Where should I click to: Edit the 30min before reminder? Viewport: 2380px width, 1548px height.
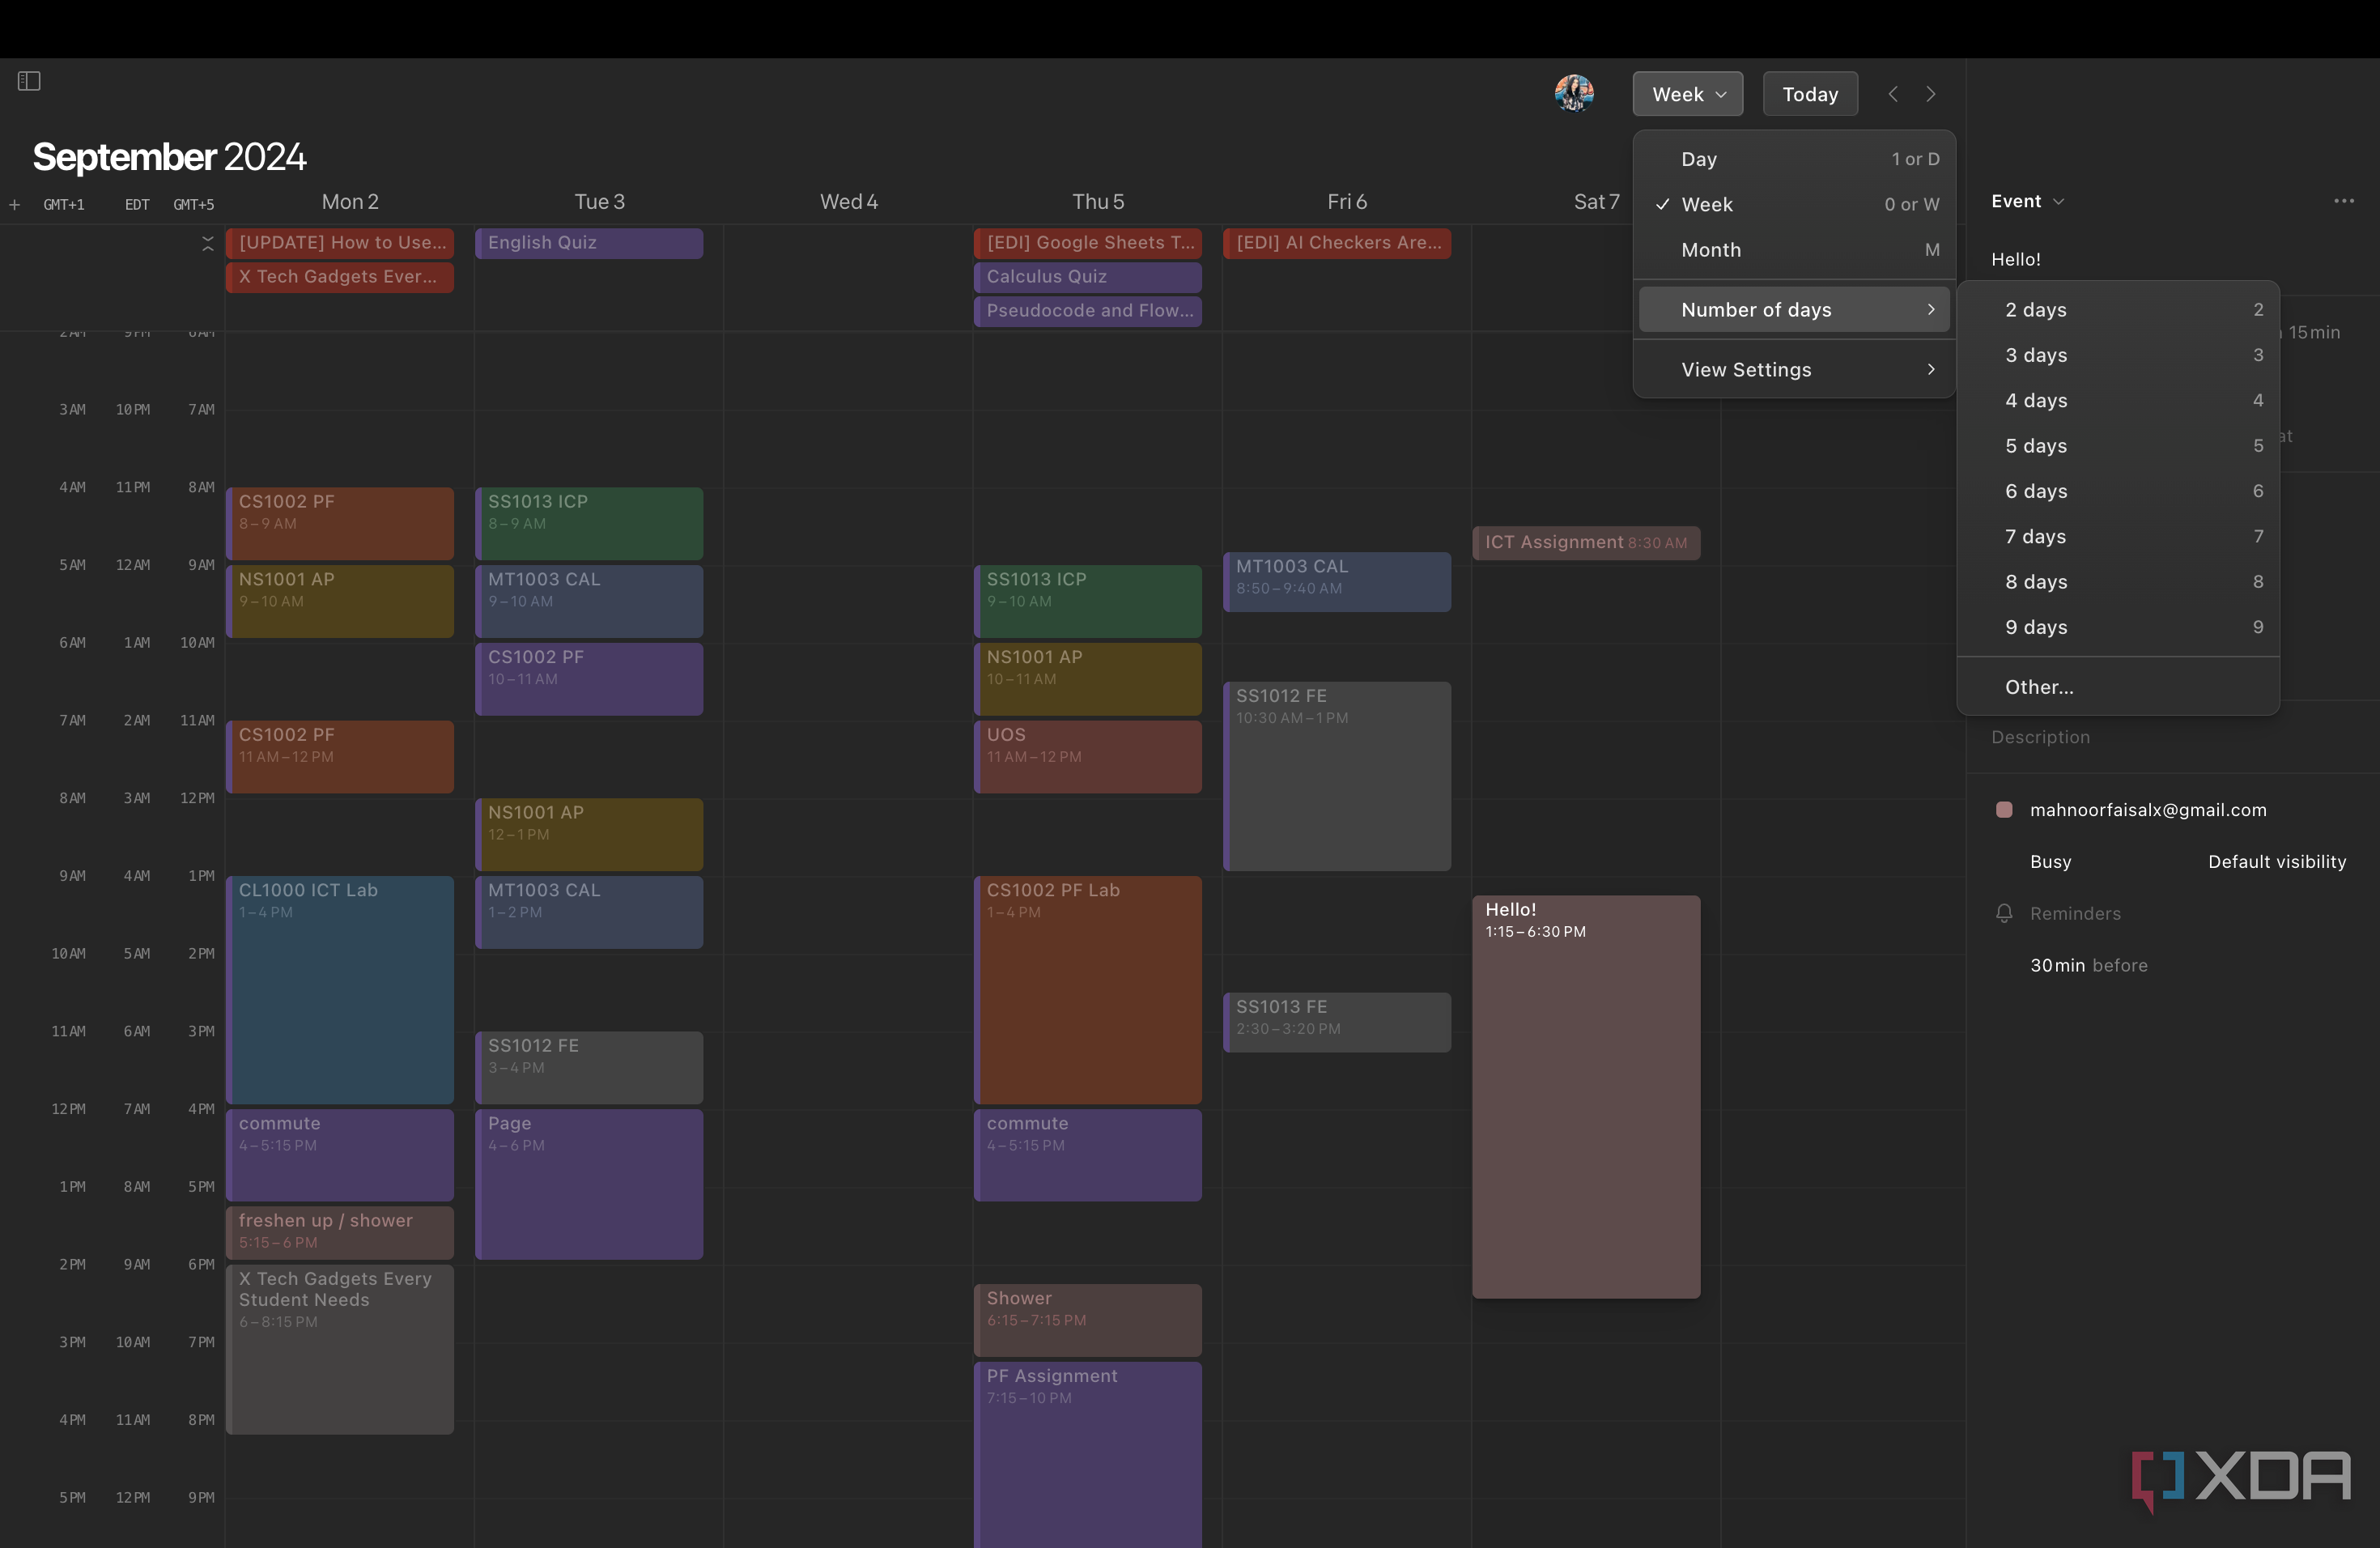pos(2088,965)
